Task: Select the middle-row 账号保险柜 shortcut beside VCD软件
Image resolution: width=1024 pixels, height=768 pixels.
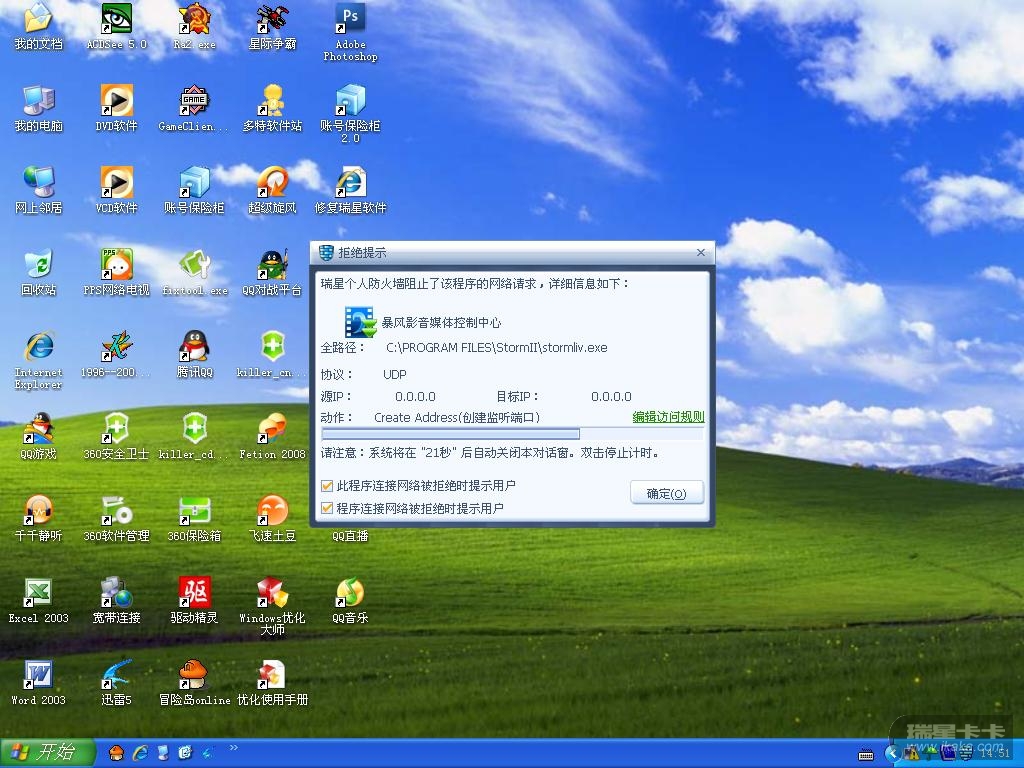Action: (x=194, y=190)
